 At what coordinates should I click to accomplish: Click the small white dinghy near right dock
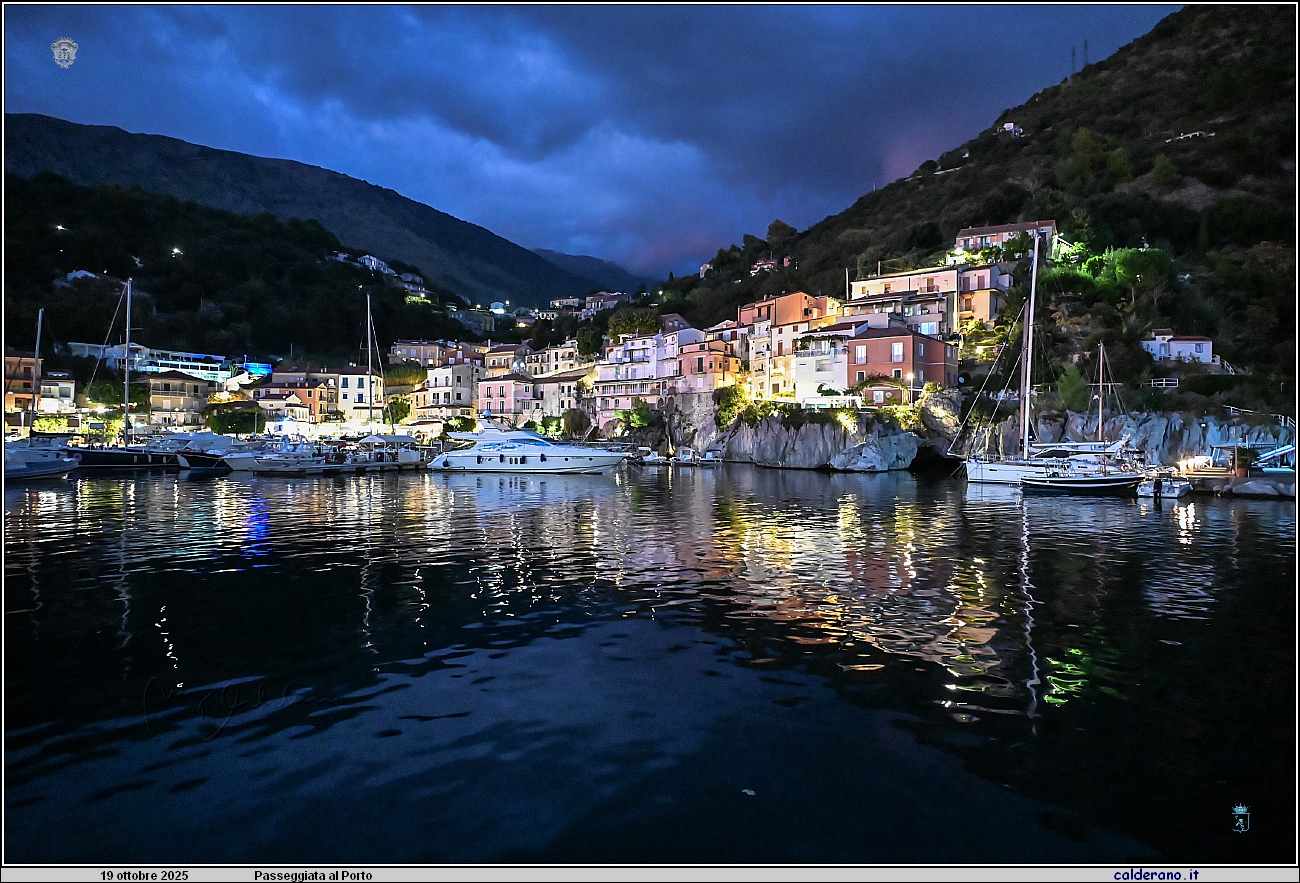[1163, 488]
